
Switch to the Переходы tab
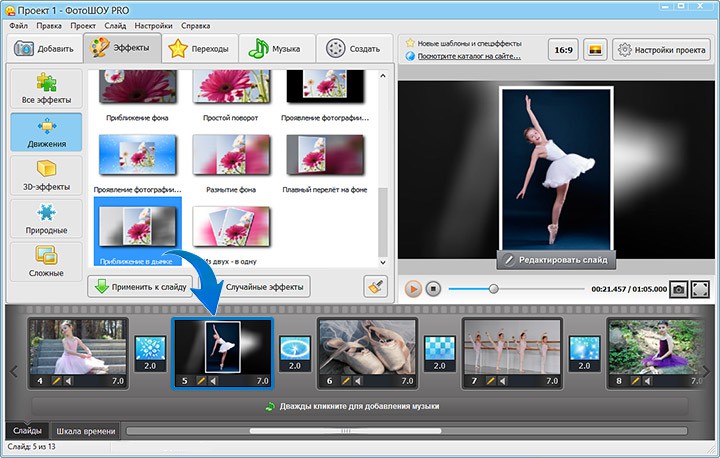200,48
